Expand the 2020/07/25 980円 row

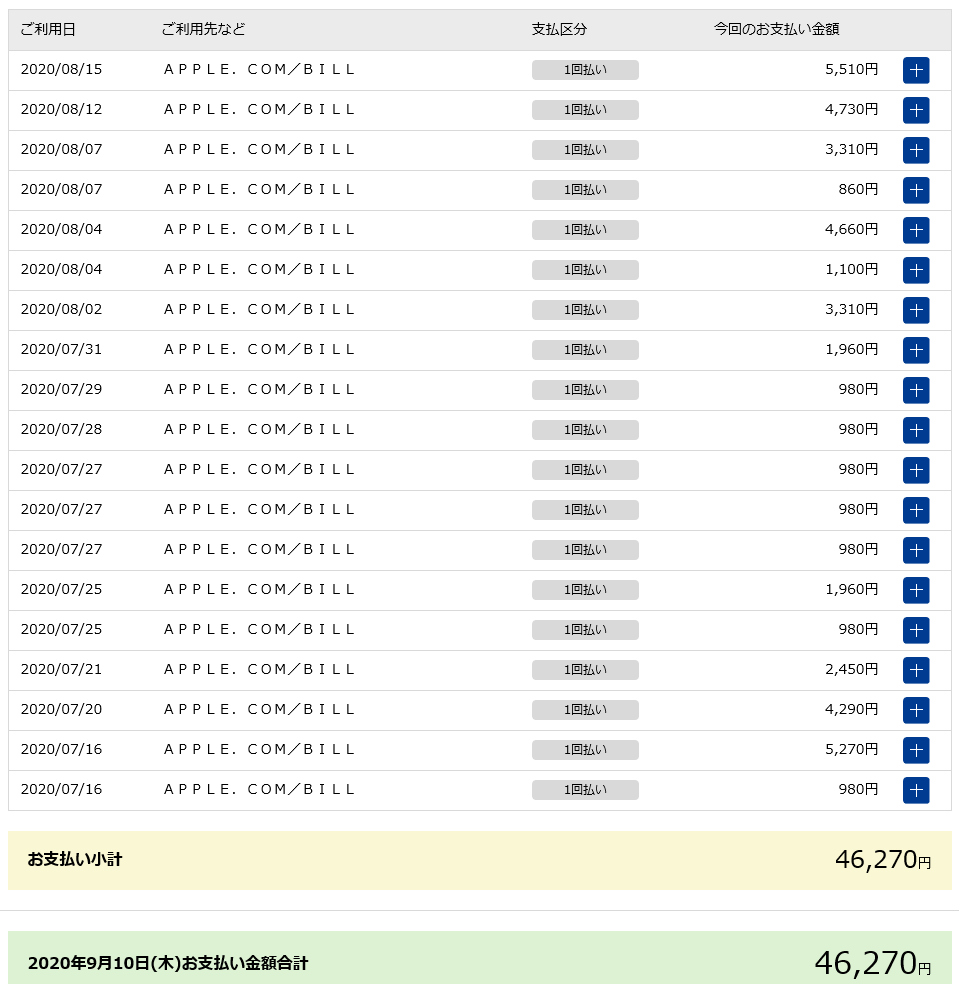pyautogui.click(x=916, y=630)
